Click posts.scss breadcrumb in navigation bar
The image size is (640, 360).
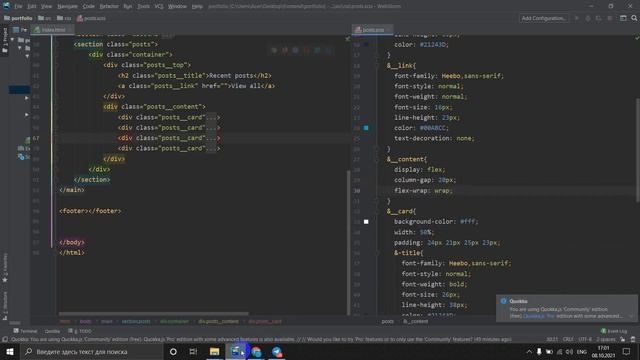91,18
